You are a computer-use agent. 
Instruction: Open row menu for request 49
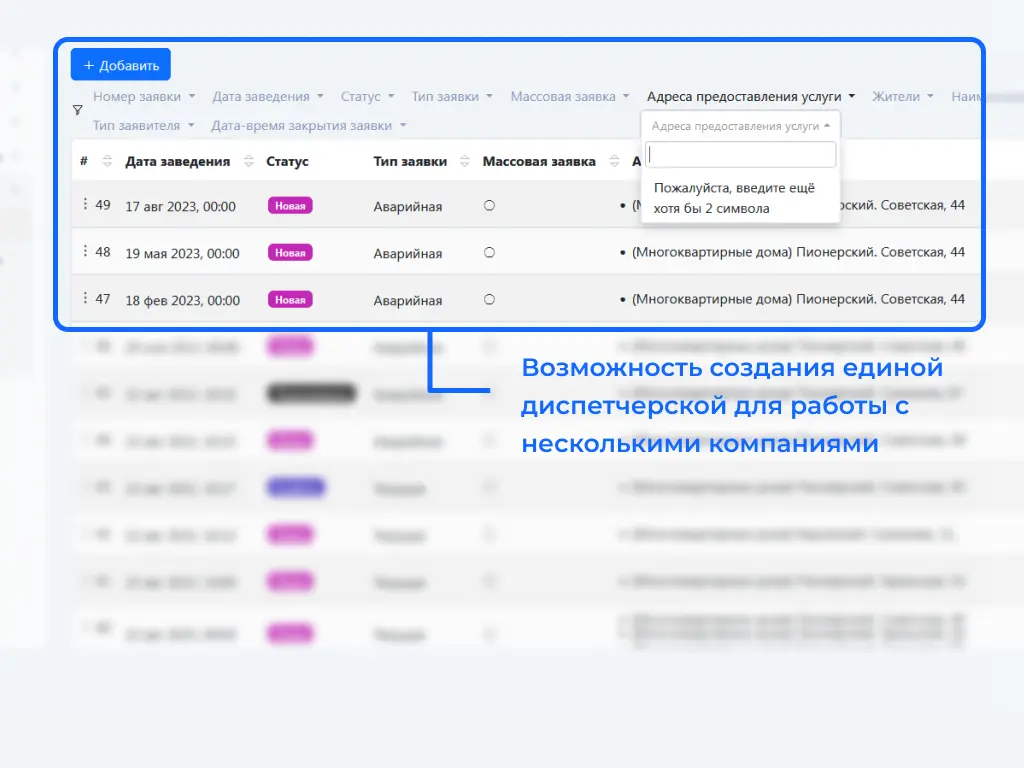pyautogui.click(x=85, y=205)
